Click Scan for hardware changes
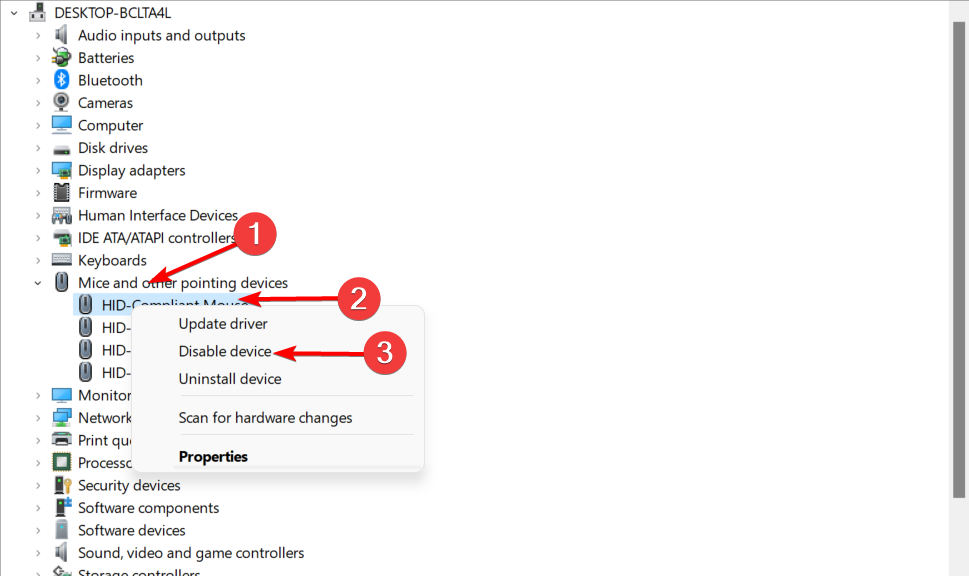The height and width of the screenshot is (576, 969). coord(265,418)
